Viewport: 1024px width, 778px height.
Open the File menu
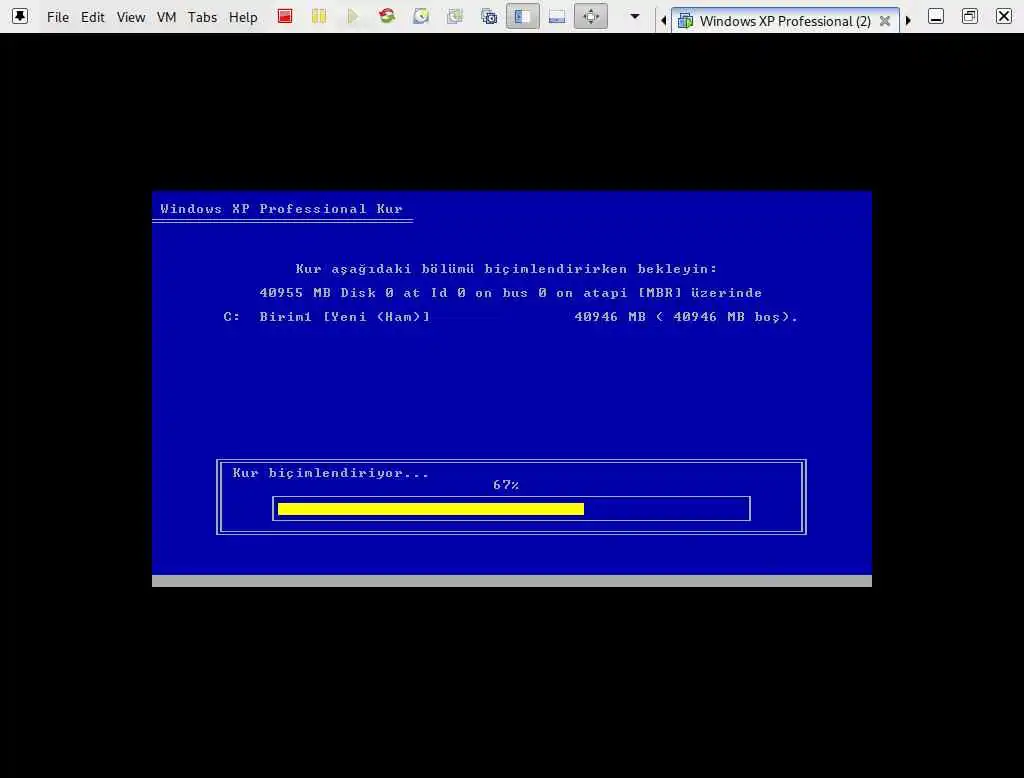[57, 17]
